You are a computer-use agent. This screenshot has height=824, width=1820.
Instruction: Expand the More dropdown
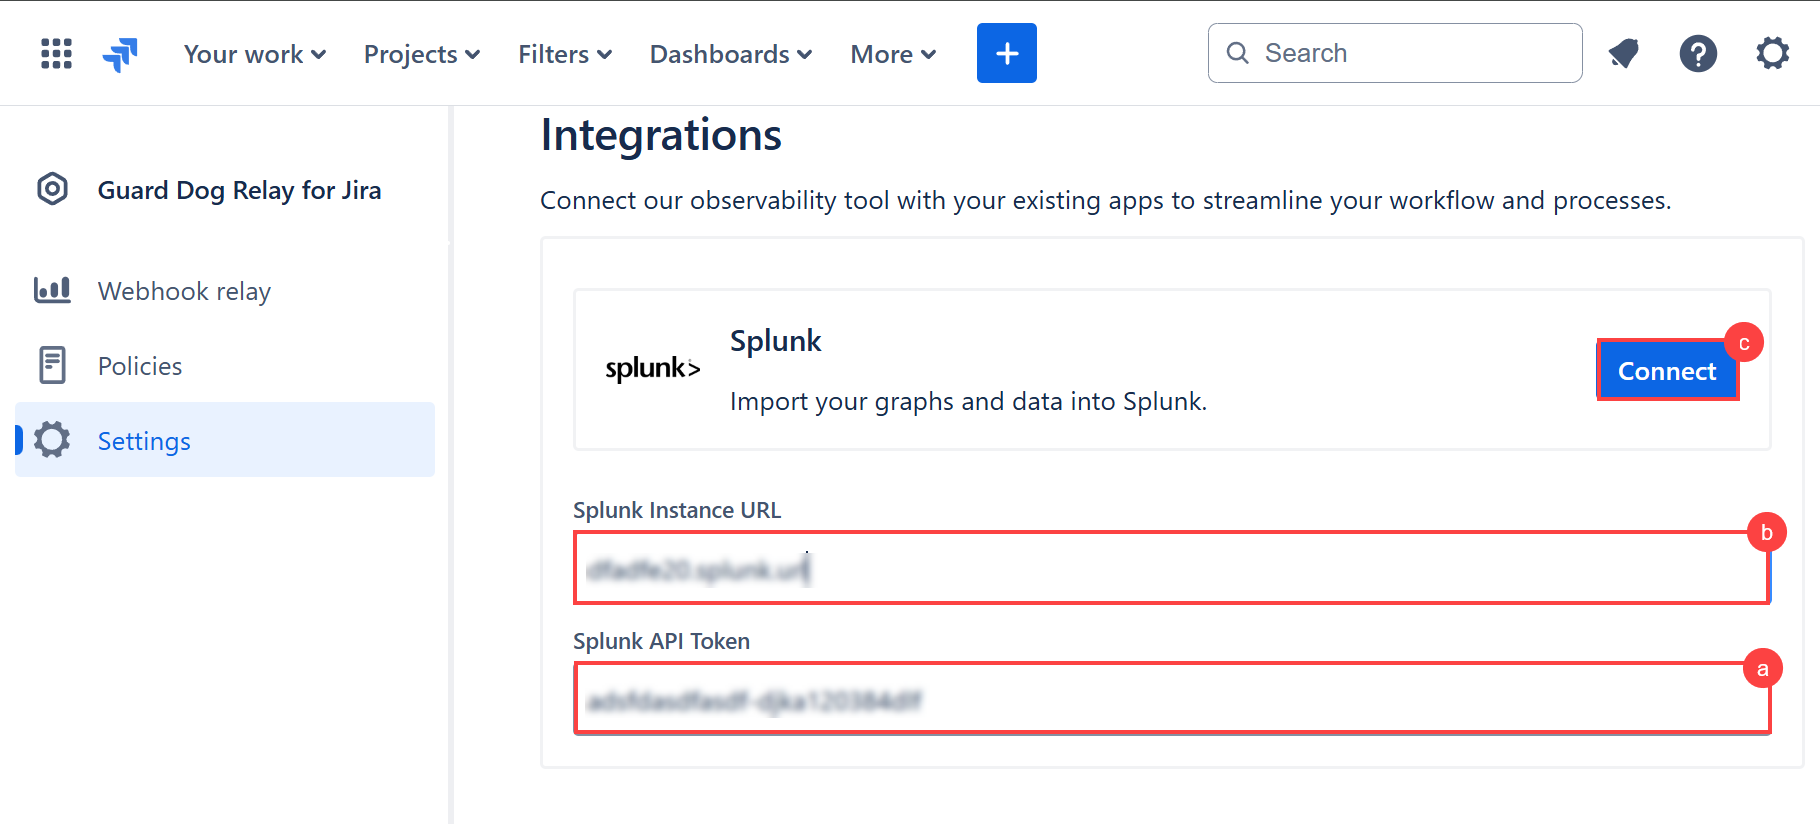tap(893, 54)
